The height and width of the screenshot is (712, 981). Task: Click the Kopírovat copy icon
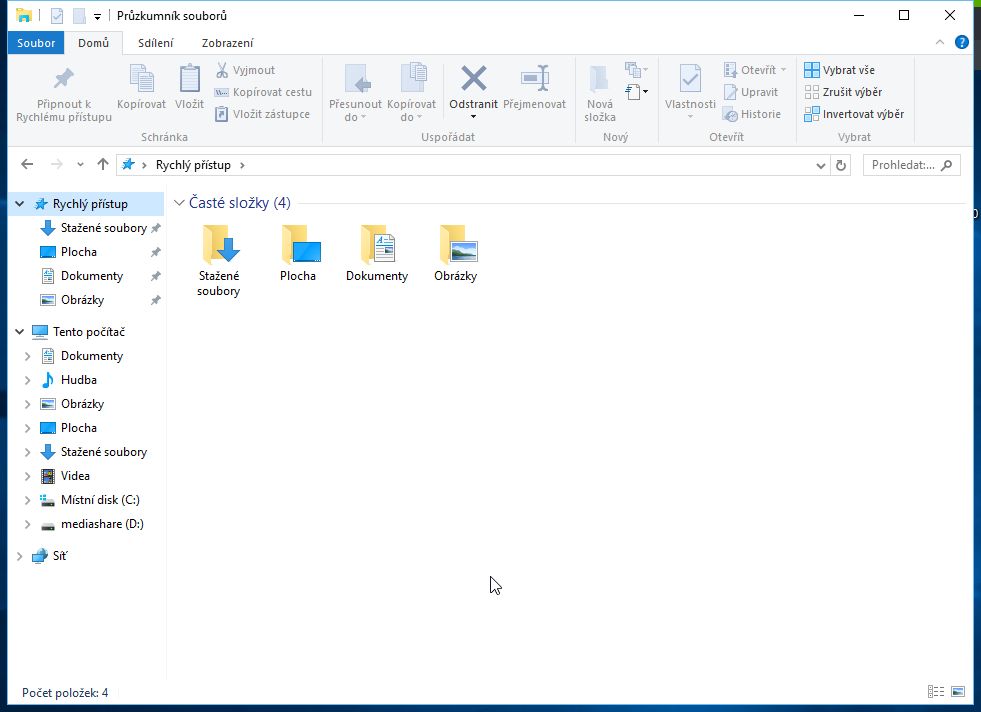pos(141,79)
